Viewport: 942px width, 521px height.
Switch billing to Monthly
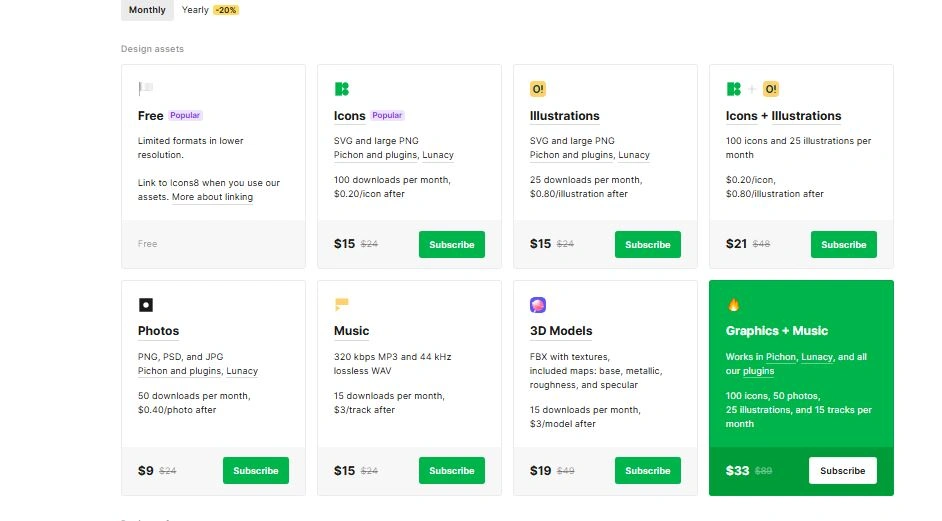point(147,10)
